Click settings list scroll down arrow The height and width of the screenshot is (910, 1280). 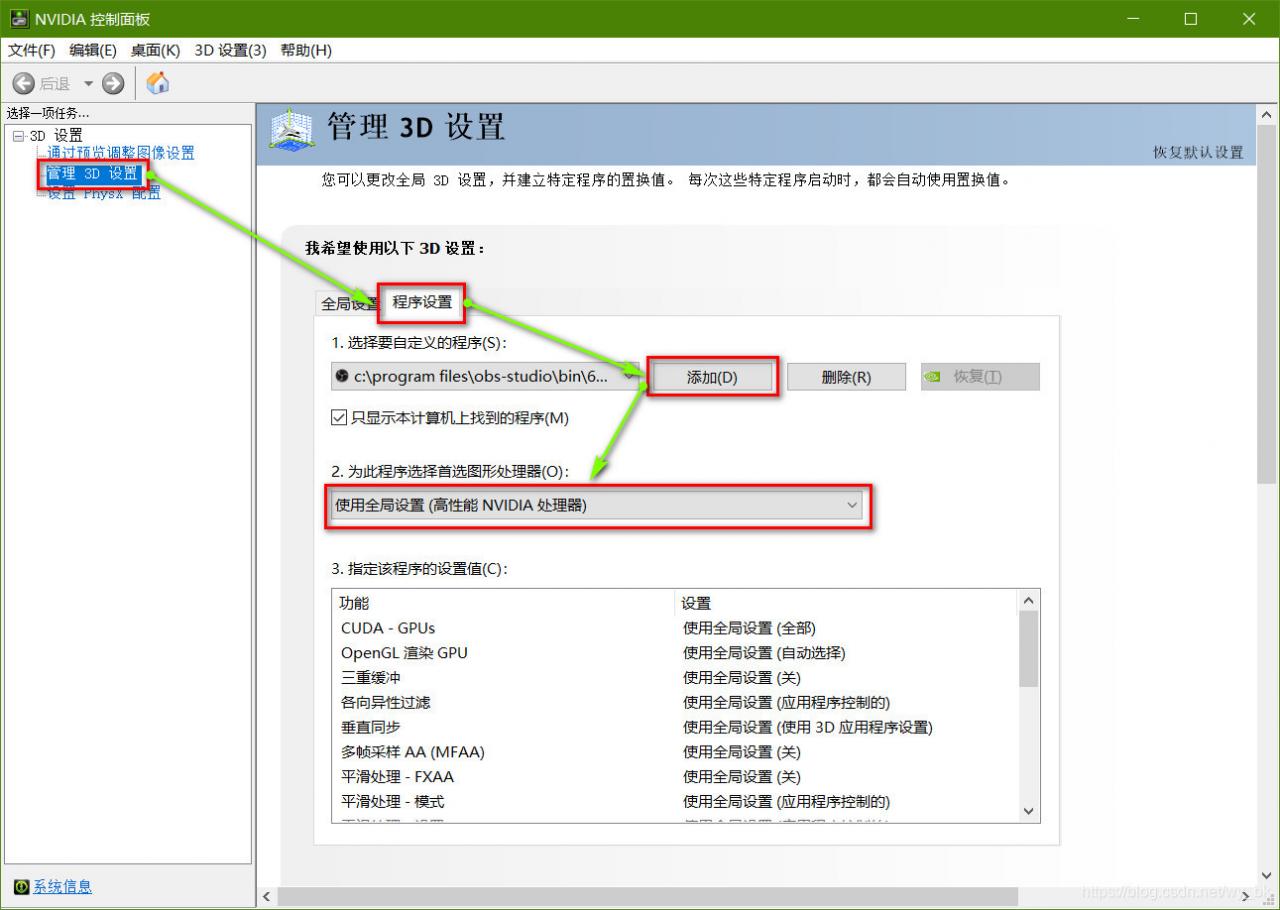[x=1028, y=811]
